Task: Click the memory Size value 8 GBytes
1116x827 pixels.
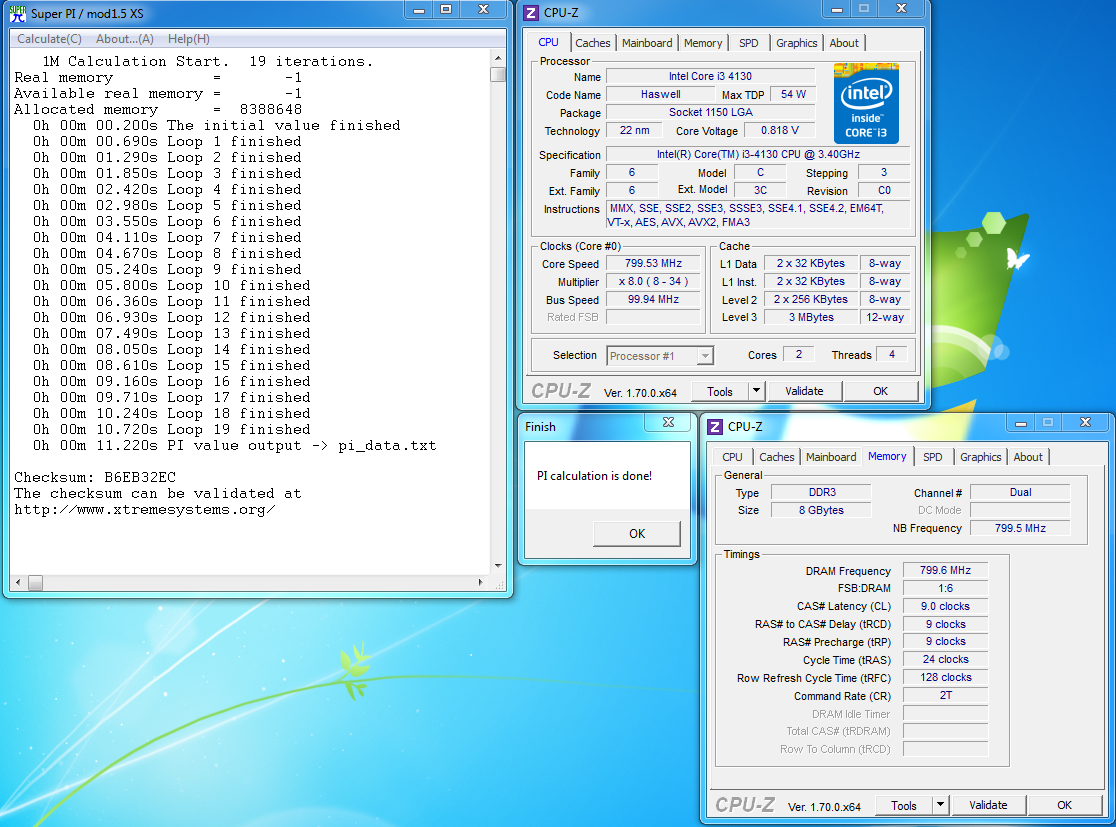Action: tap(821, 510)
